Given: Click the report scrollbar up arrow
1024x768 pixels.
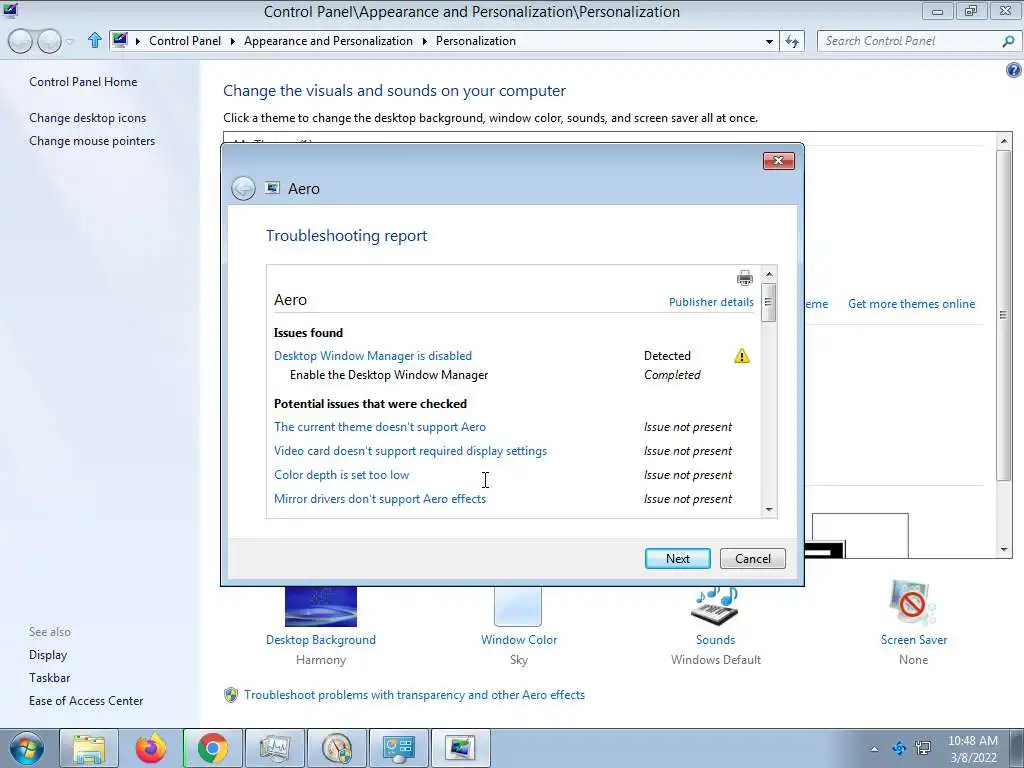Looking at the screenshot, I should [769, 274].
